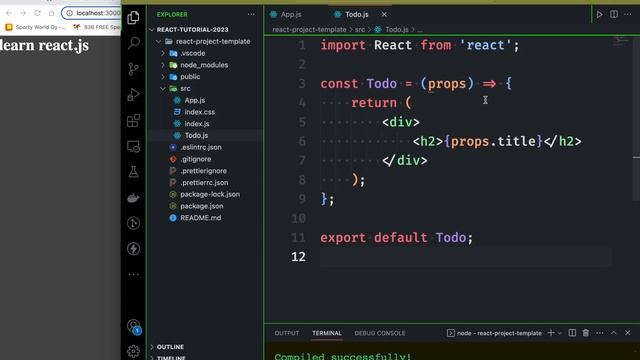Expand the Timeline section

point(171,358)
